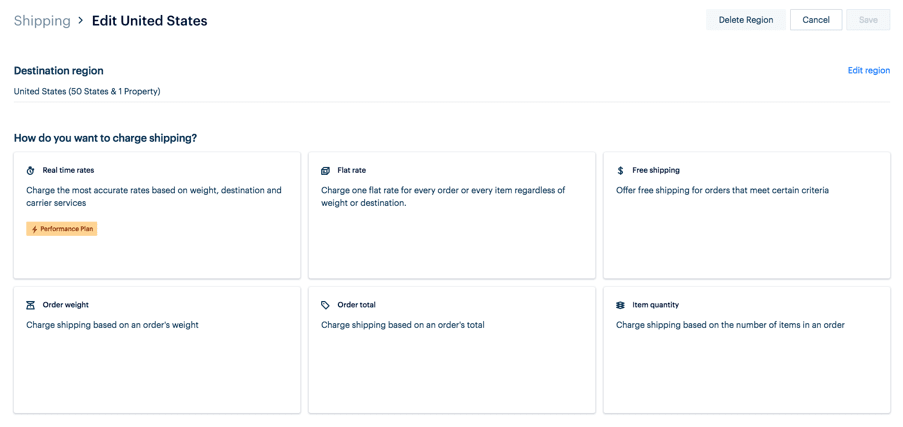Click the Delete Region button
This screenshot has height=427, width=903.
[x=746, y=20]
